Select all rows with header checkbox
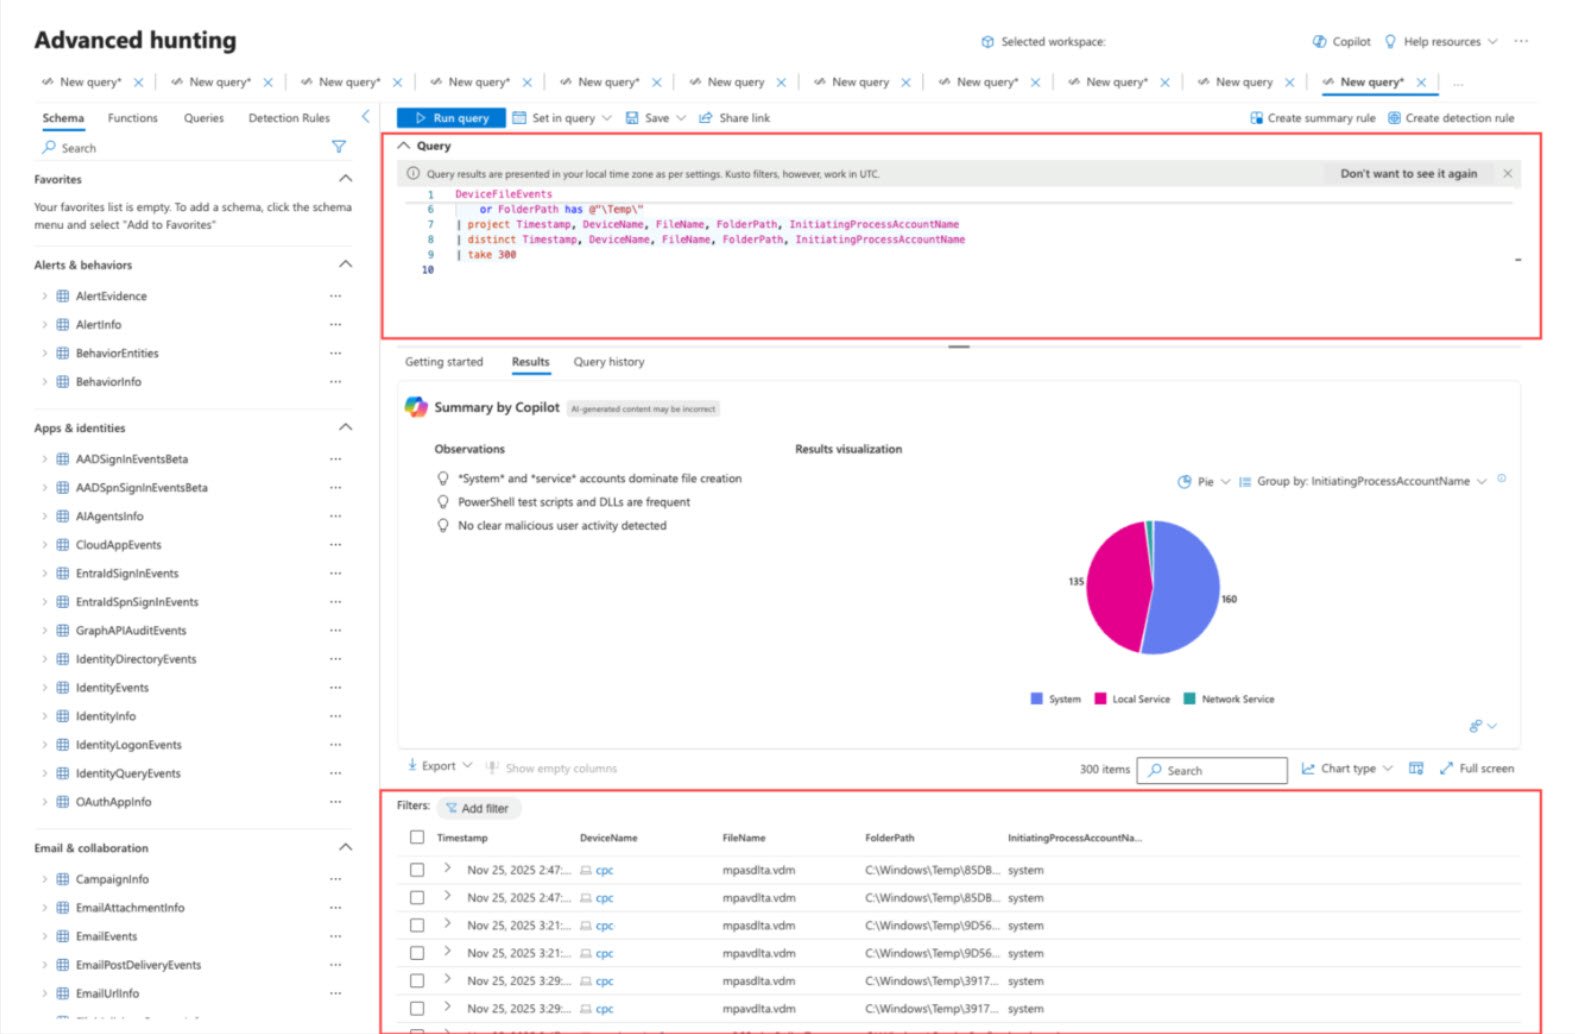Viewport: 1575px width, 1034px height. 417,837
